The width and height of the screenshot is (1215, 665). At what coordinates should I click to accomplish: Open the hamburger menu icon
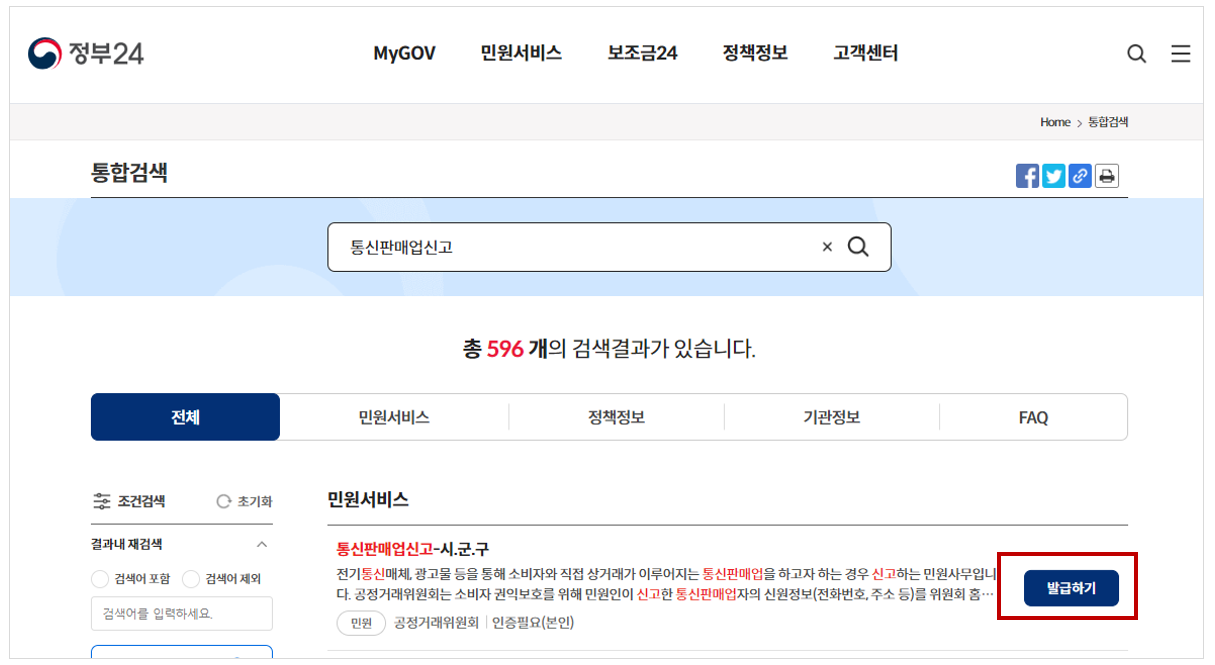click(x=1180, y=54)
